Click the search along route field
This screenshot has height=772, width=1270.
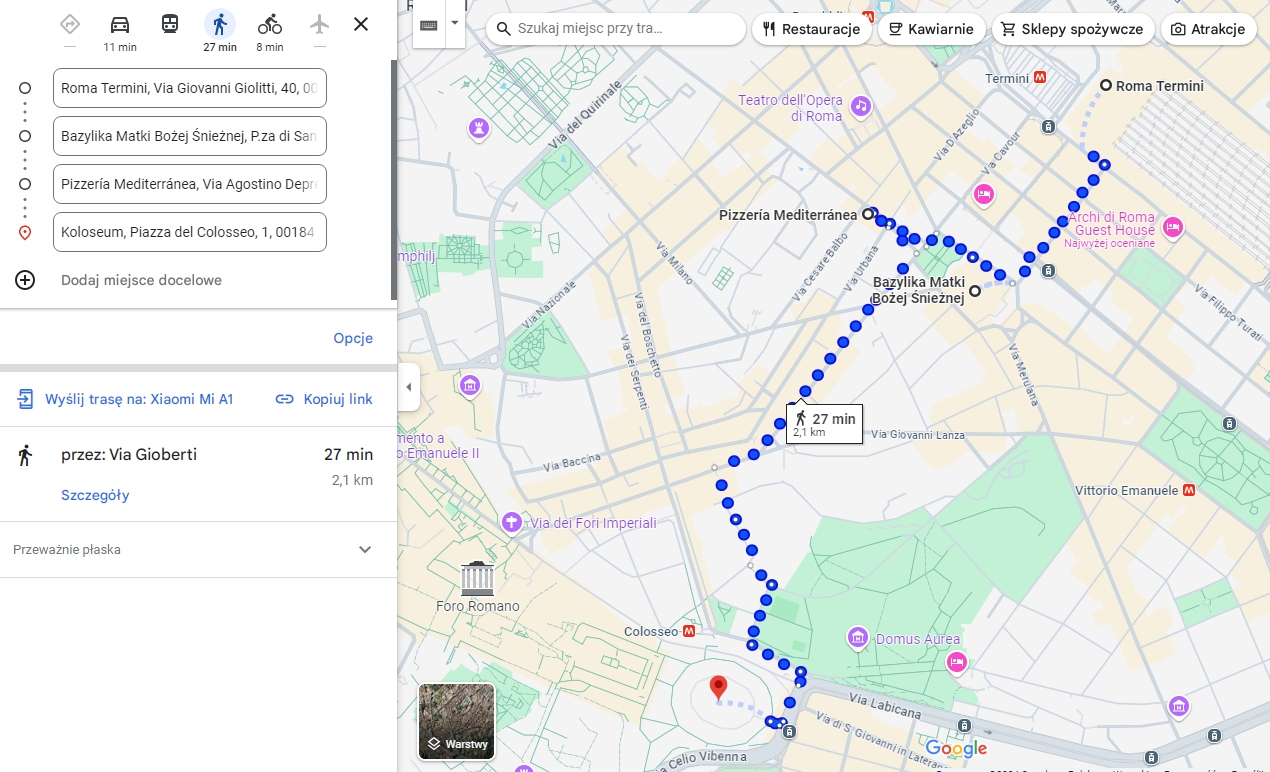(x=615, y=29)
